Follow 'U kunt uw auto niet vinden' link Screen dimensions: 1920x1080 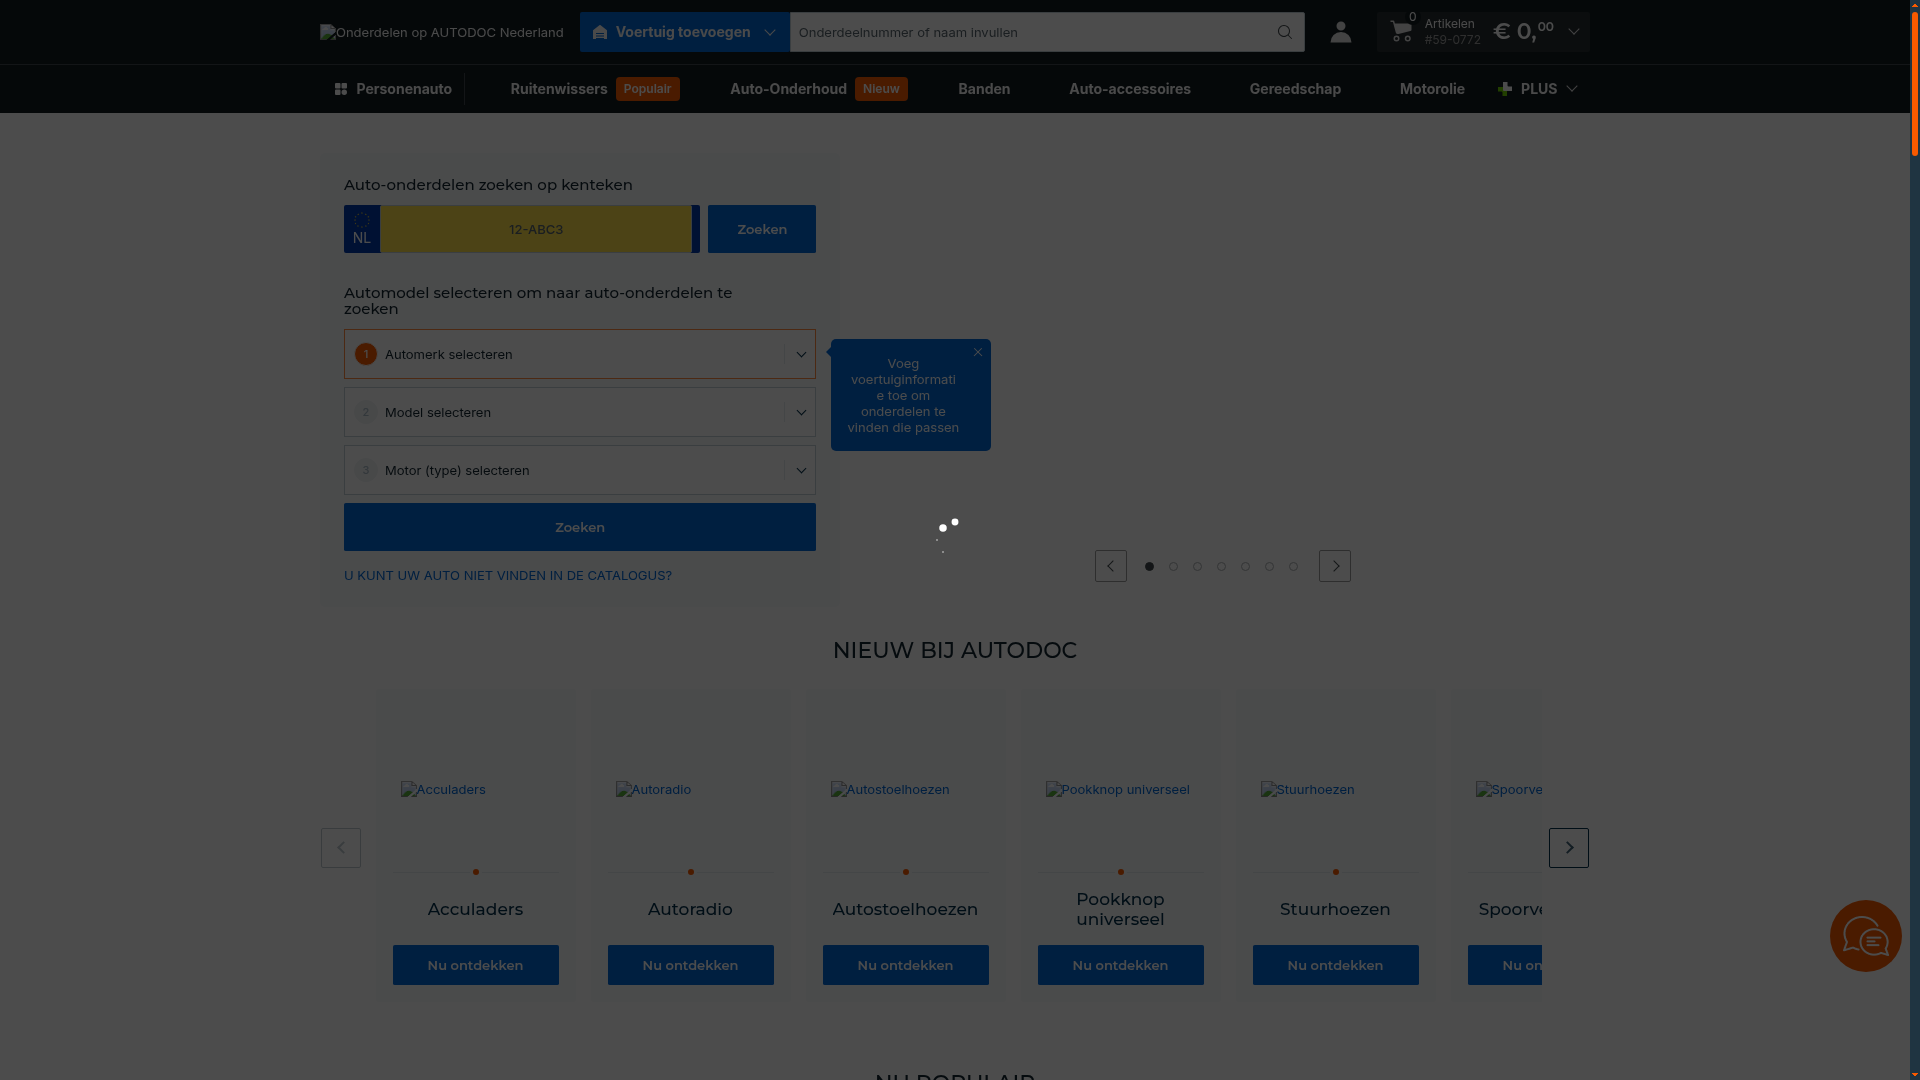(508, 576)
